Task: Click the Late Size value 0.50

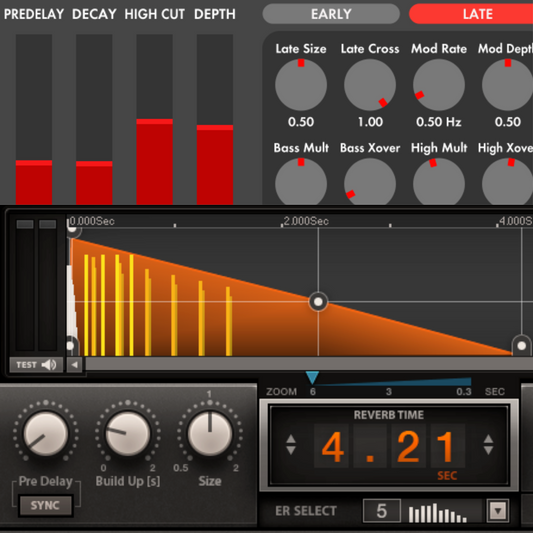Action: [x=301, y=122]
